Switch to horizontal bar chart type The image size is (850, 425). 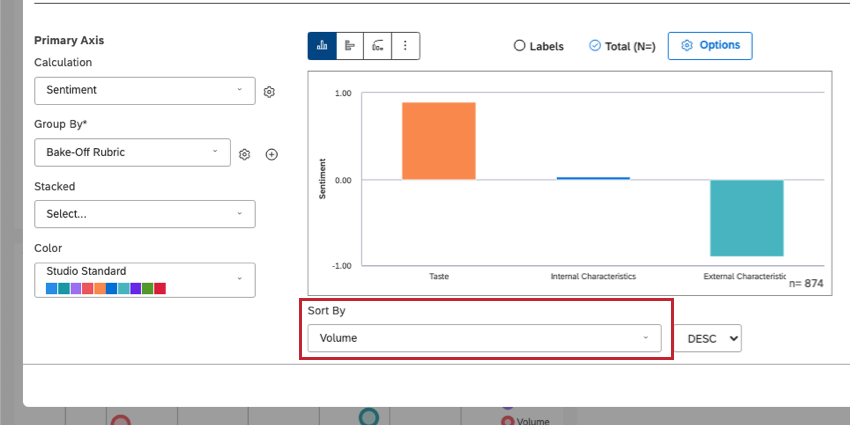[350, 46]
